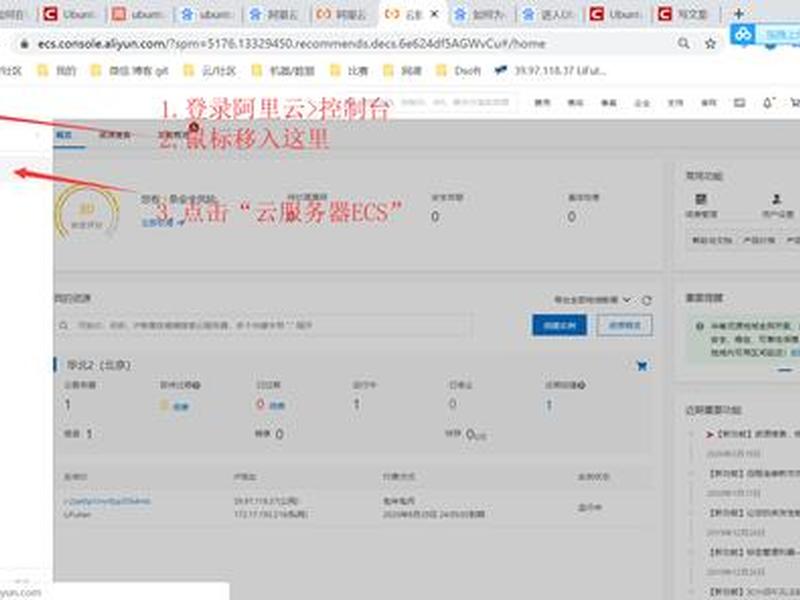Open the fourth item in console top menu
This screenshot has width=800, height=600.
(641, 103)
